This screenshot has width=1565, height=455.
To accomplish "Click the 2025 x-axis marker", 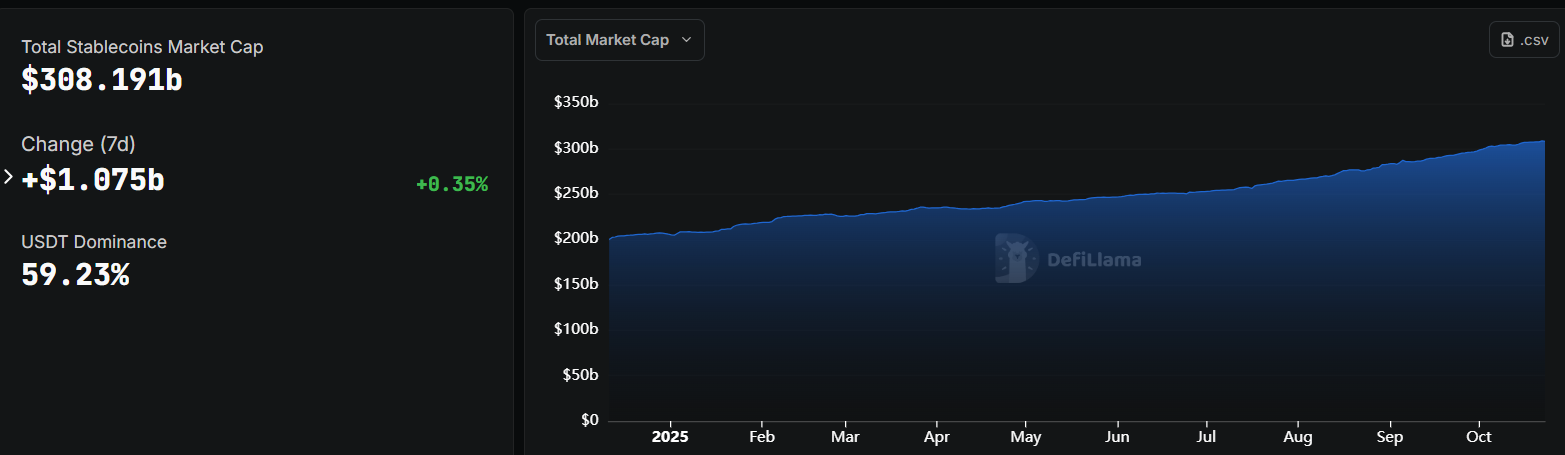I will tap(670, 437).
